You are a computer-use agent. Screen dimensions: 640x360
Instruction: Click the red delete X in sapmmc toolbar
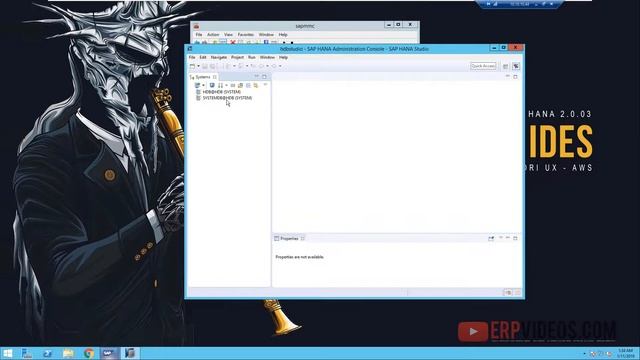pos(233,42)
